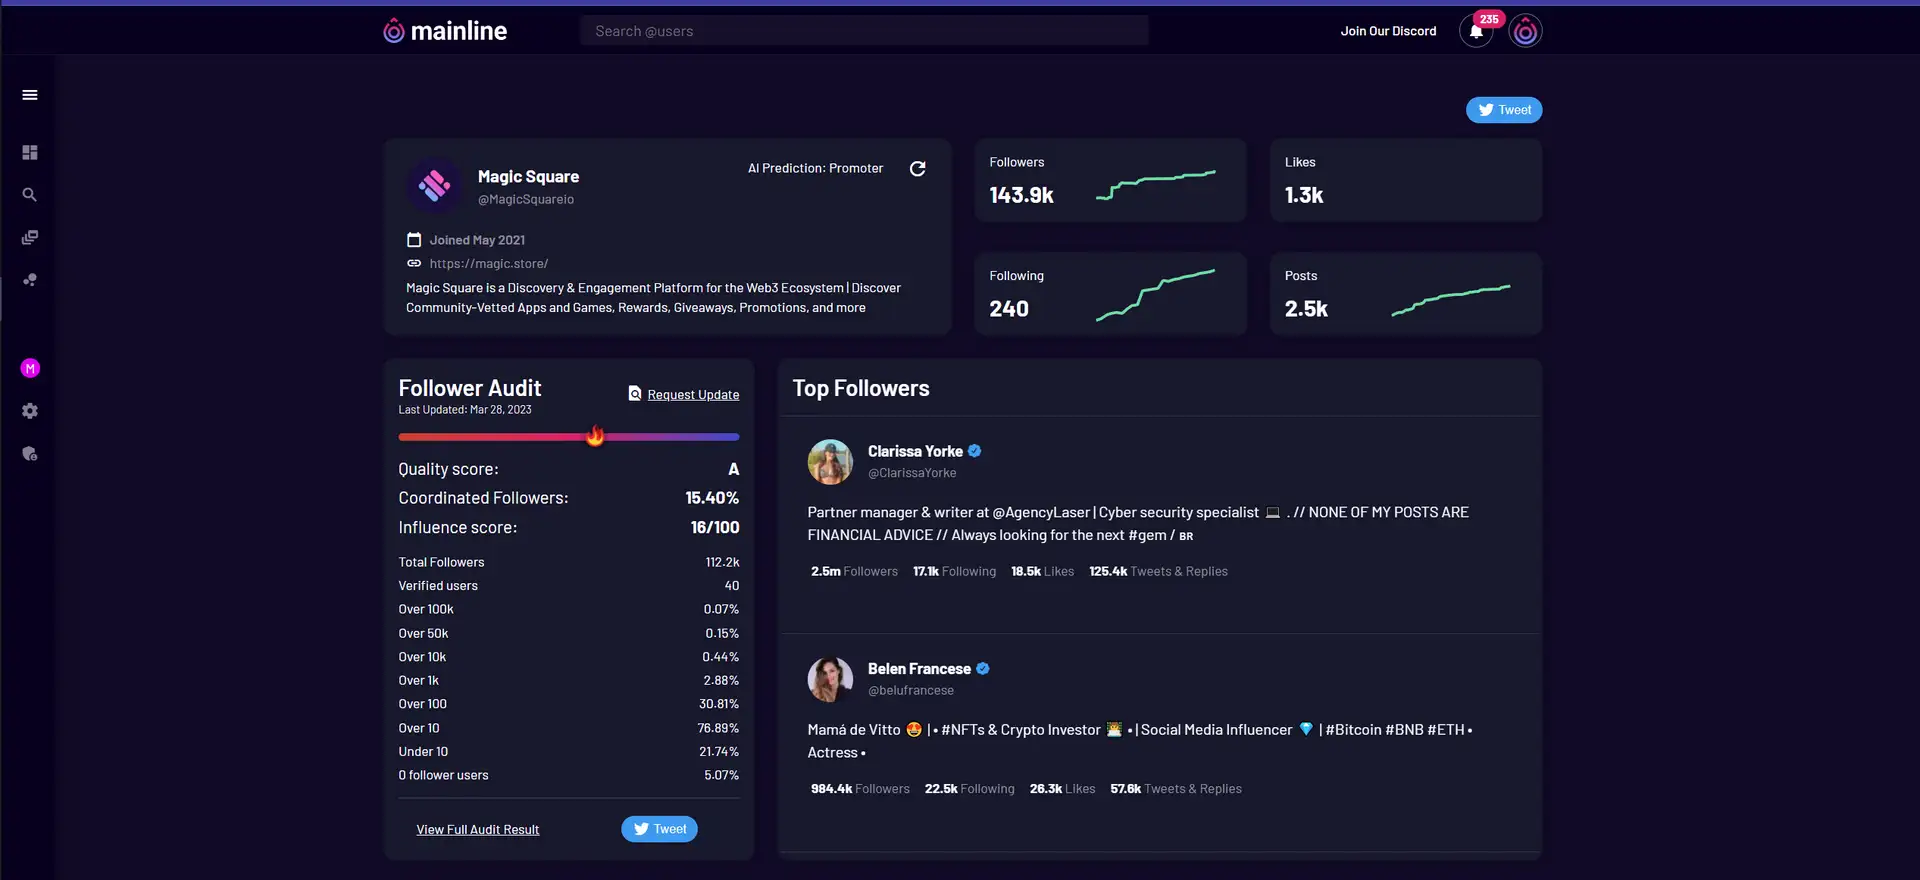Click Request Update in Follower Audit
Viewport: 1920px width, 880px height.
click(x=693, y=395)
